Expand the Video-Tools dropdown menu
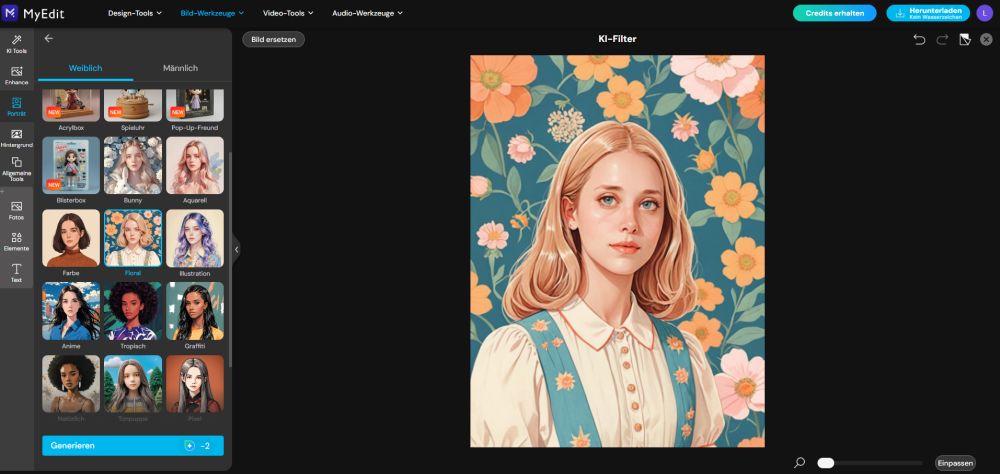The image size is (1000, 474). (289, 13)
